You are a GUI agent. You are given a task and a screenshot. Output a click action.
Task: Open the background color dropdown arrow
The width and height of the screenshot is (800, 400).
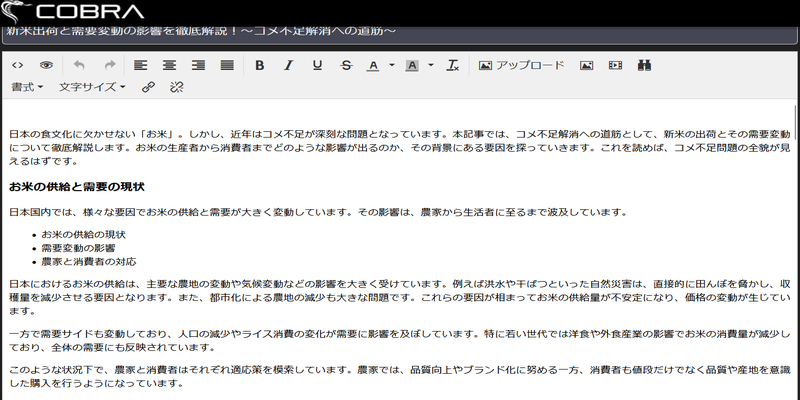tap(431, 65)
